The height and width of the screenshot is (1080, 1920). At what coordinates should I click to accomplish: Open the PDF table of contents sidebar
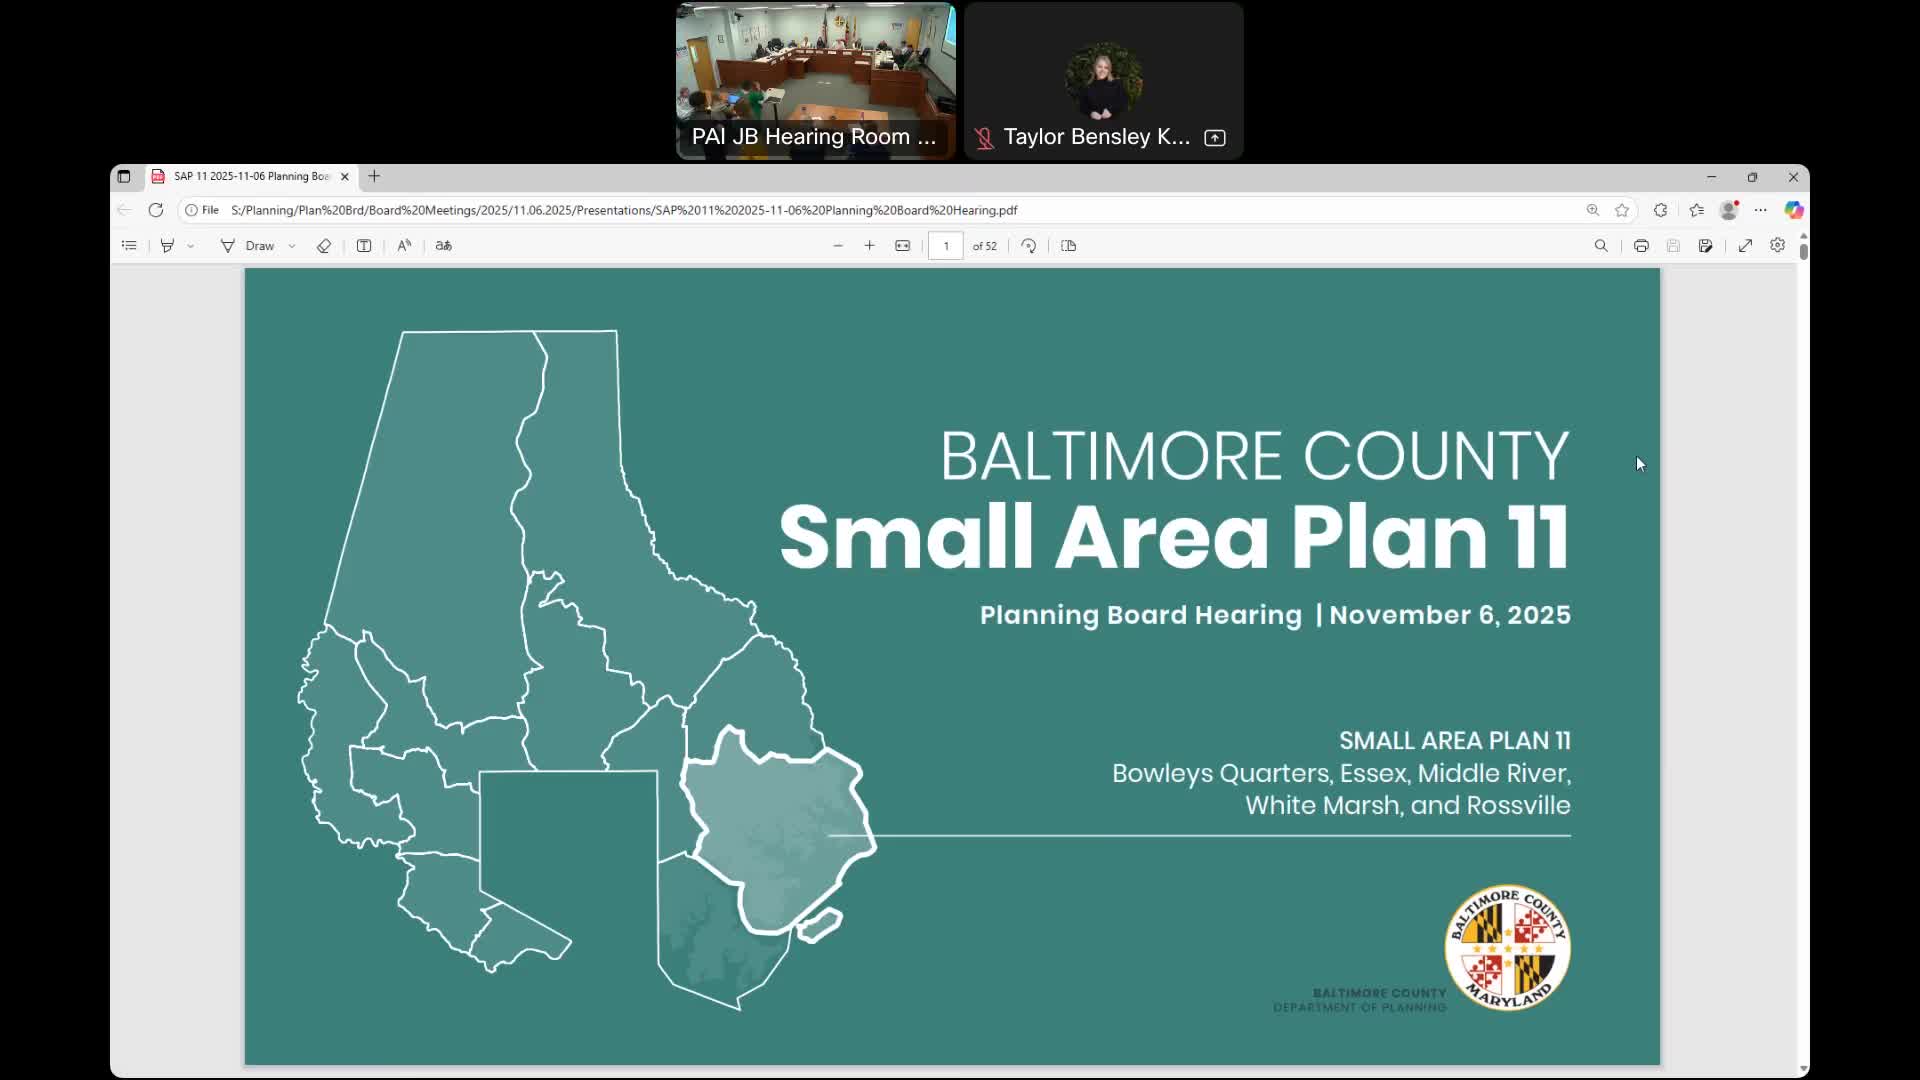click(129, 246)
